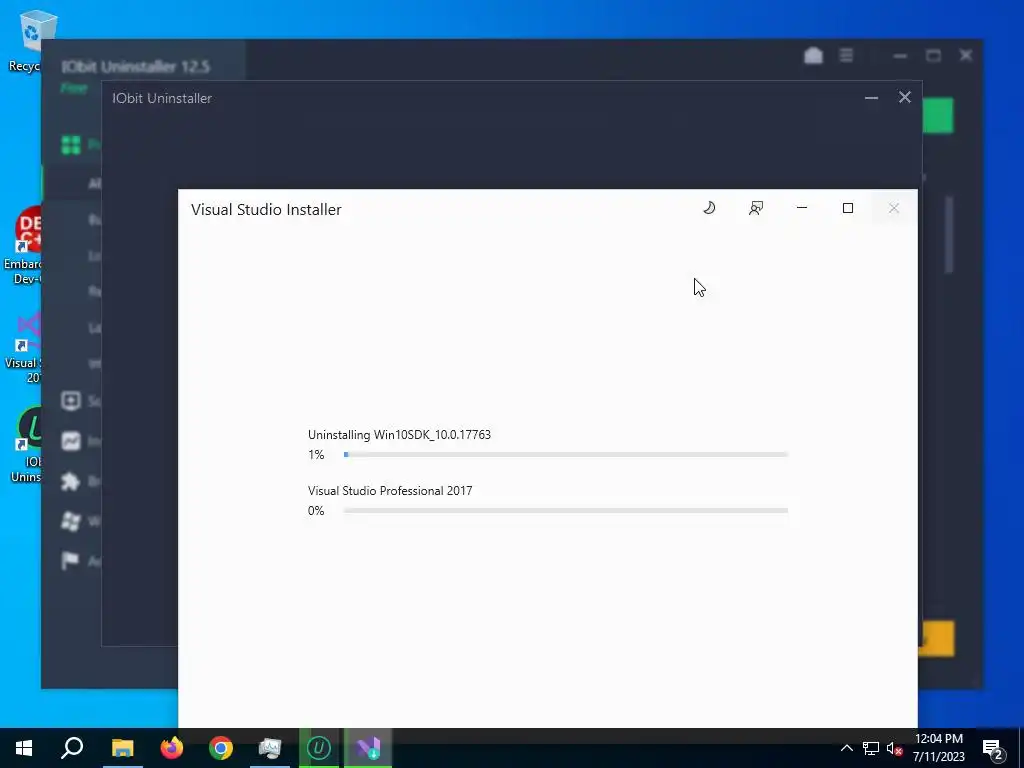This screenshot has width=1024, height=768.
Task: Click the IObit Uninstaller dialog title
Action: [162, 99]
